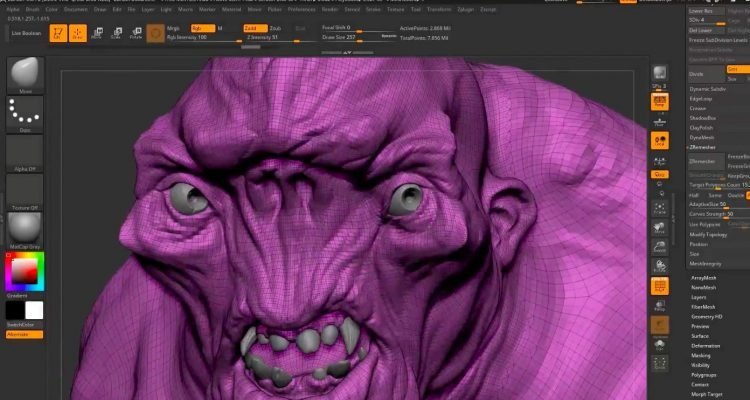750x400 pixels.
Task: Click the Rotate view icon on right shelf
Action: (660, 266)
